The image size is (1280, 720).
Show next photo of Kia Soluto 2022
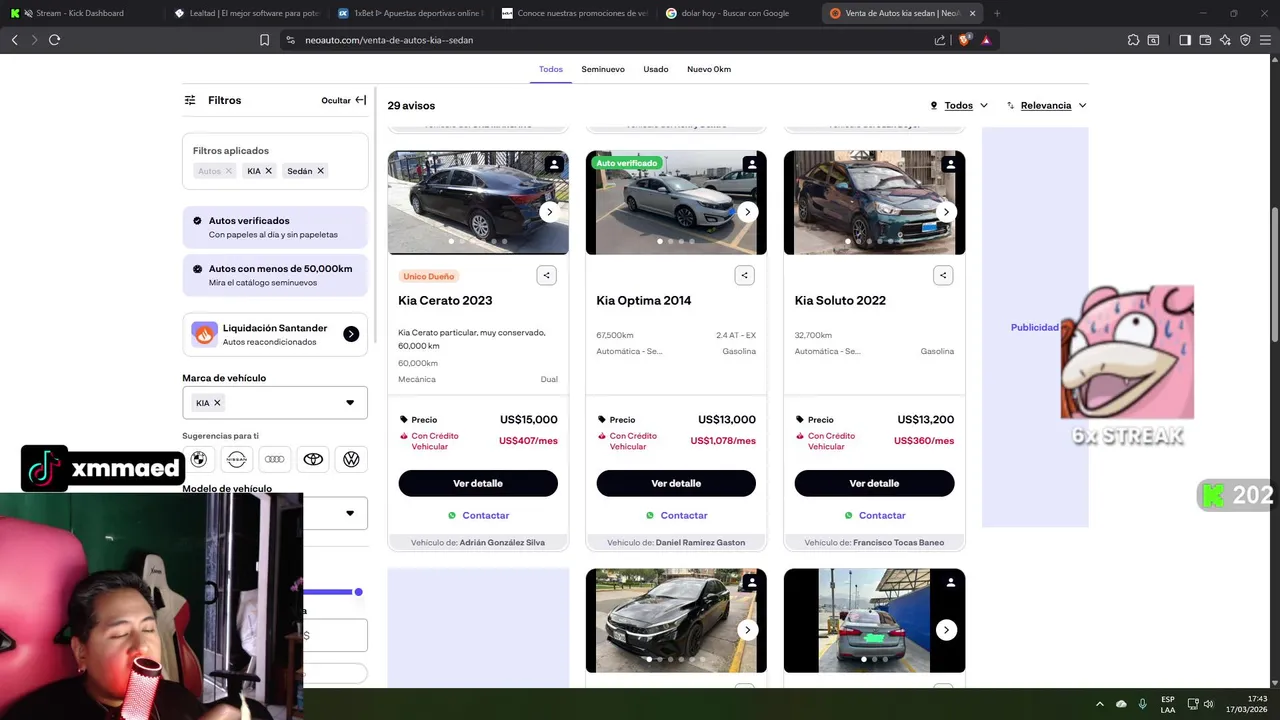click(946, 212)
